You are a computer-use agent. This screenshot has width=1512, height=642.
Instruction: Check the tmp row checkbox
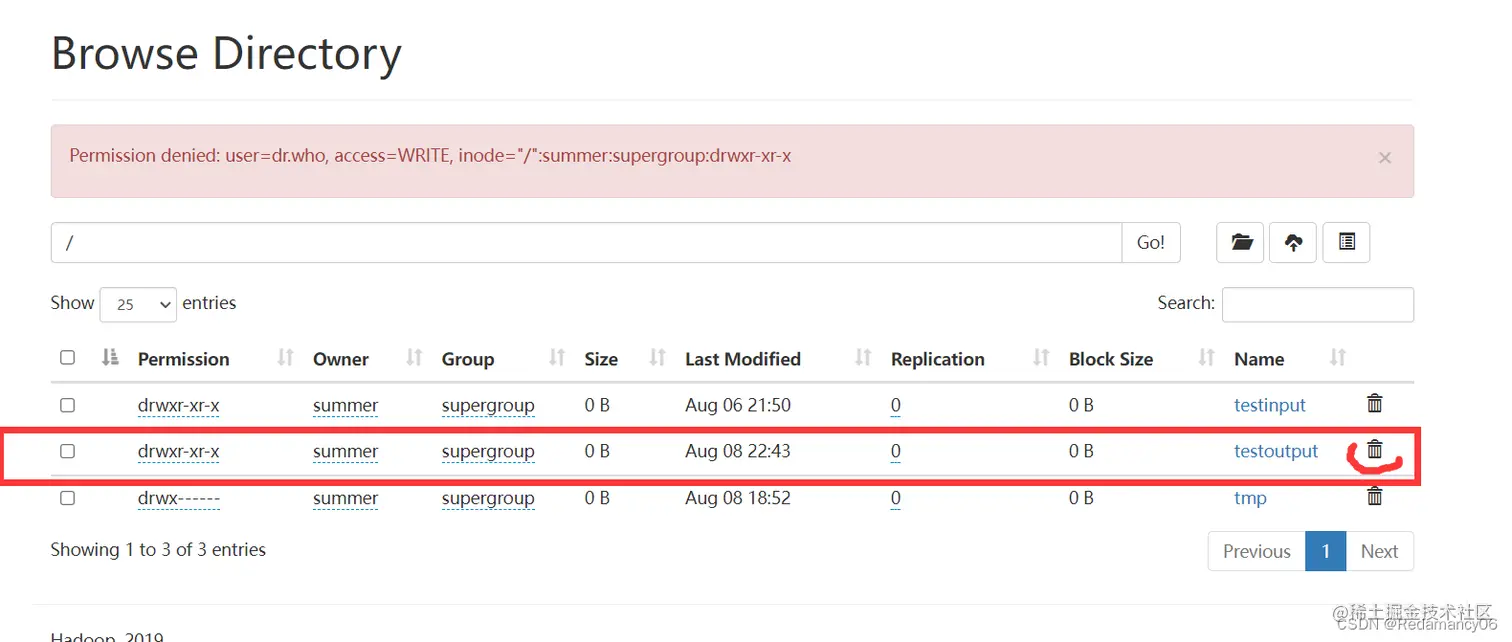(x=67, y=497)
